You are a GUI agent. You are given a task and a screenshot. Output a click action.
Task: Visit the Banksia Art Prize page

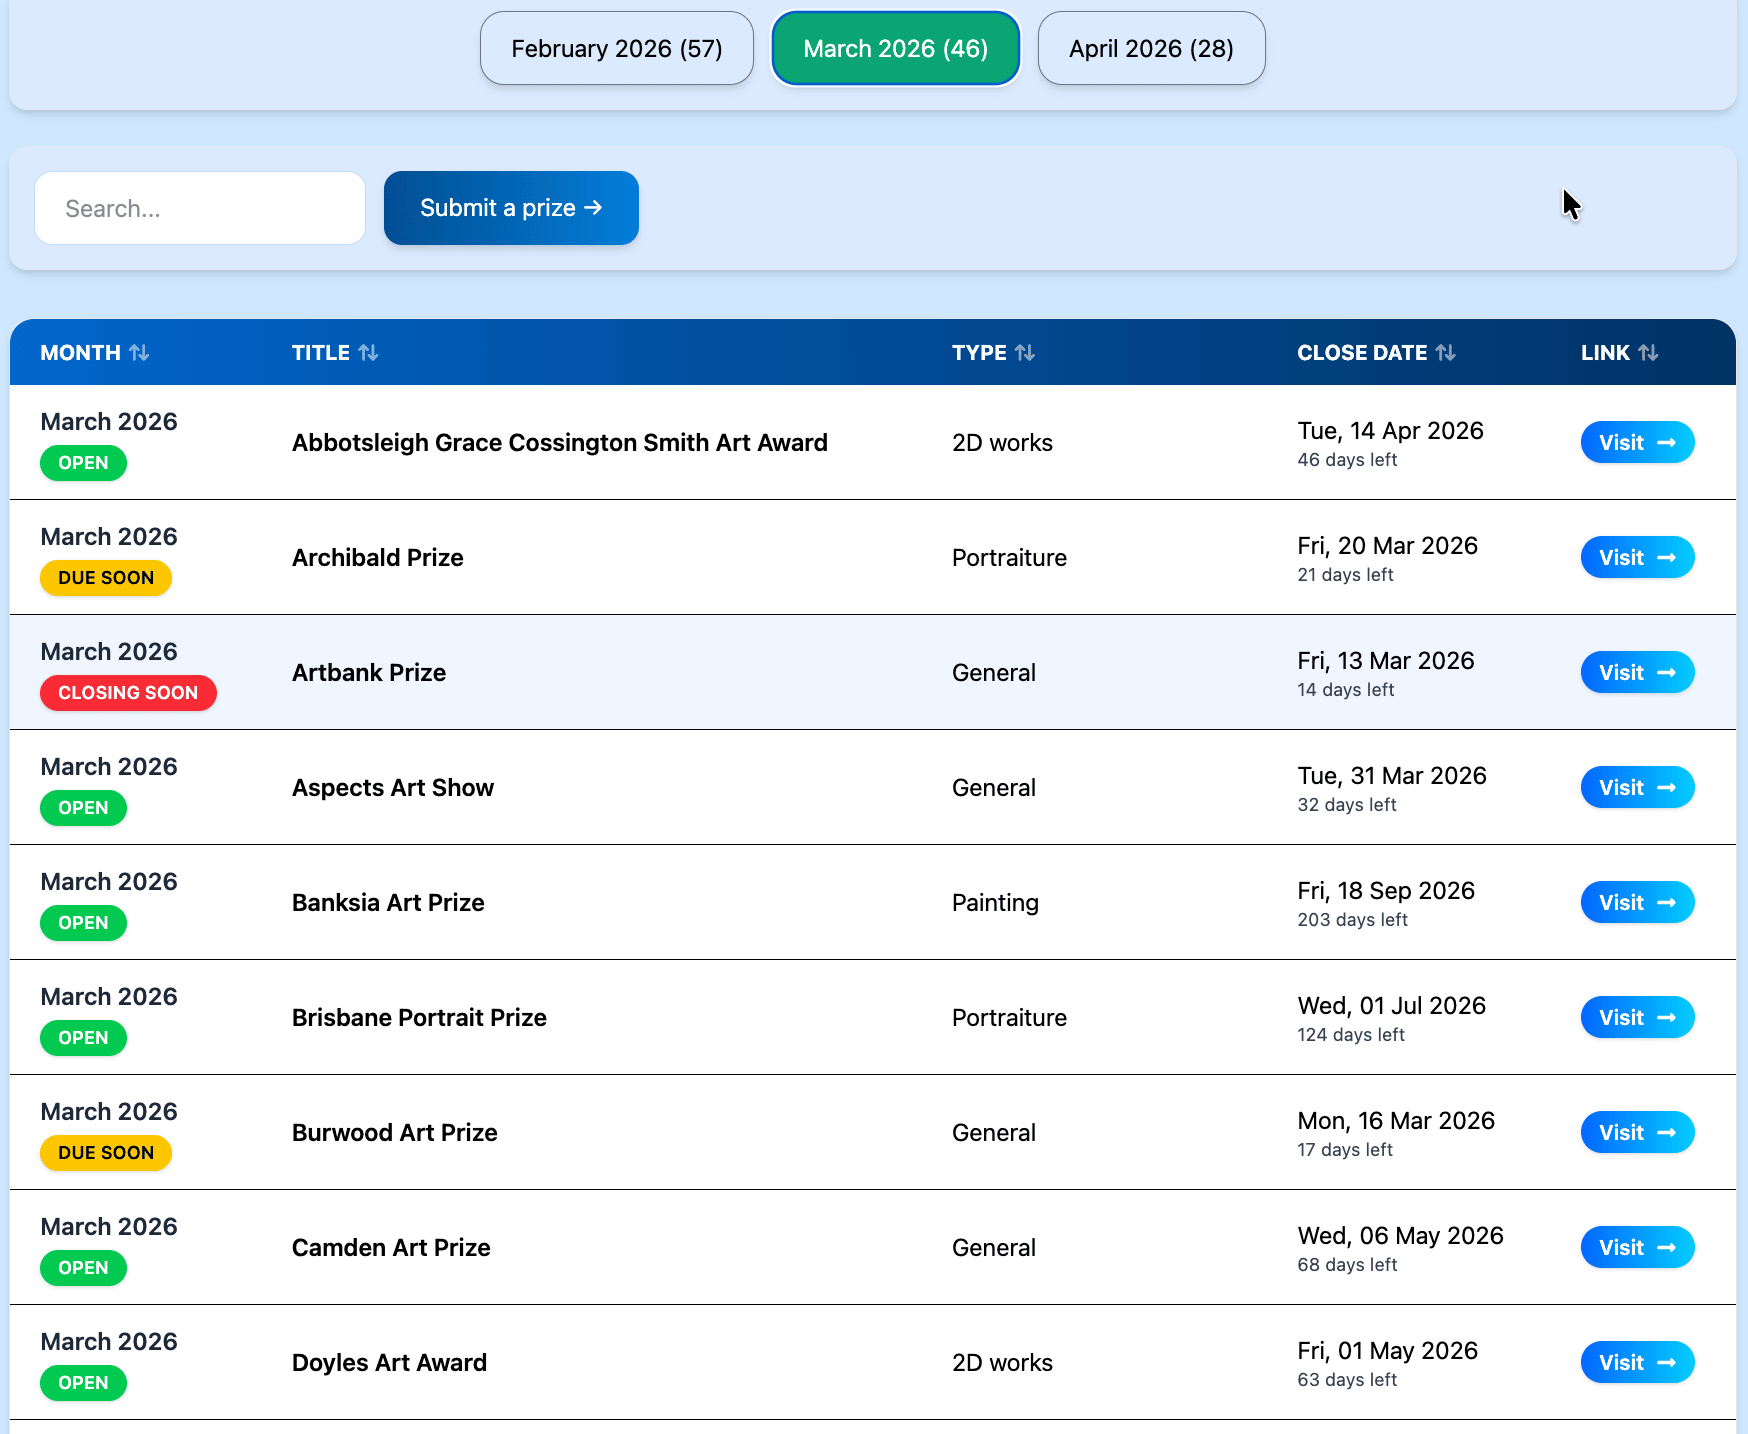click(x=1636, y=903)
